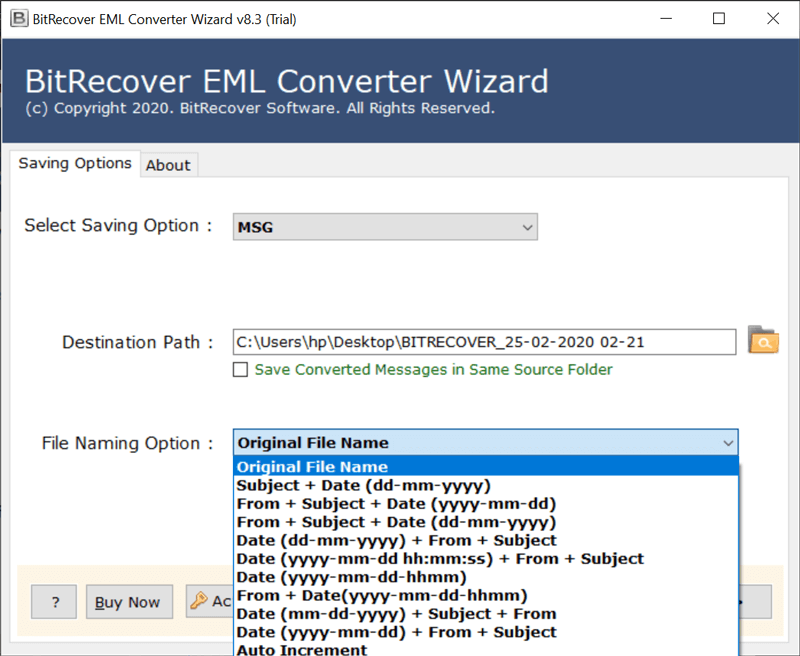
Task: Choose Auto Increment naming option
Action: click(486, 649)
